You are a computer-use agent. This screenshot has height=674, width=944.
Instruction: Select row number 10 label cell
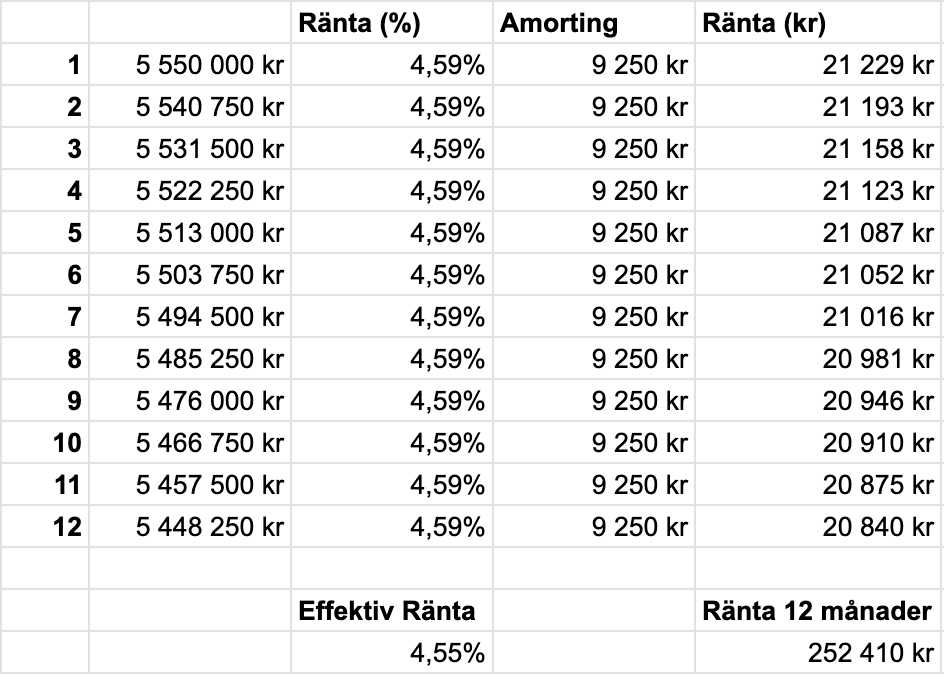pos(45,443)
